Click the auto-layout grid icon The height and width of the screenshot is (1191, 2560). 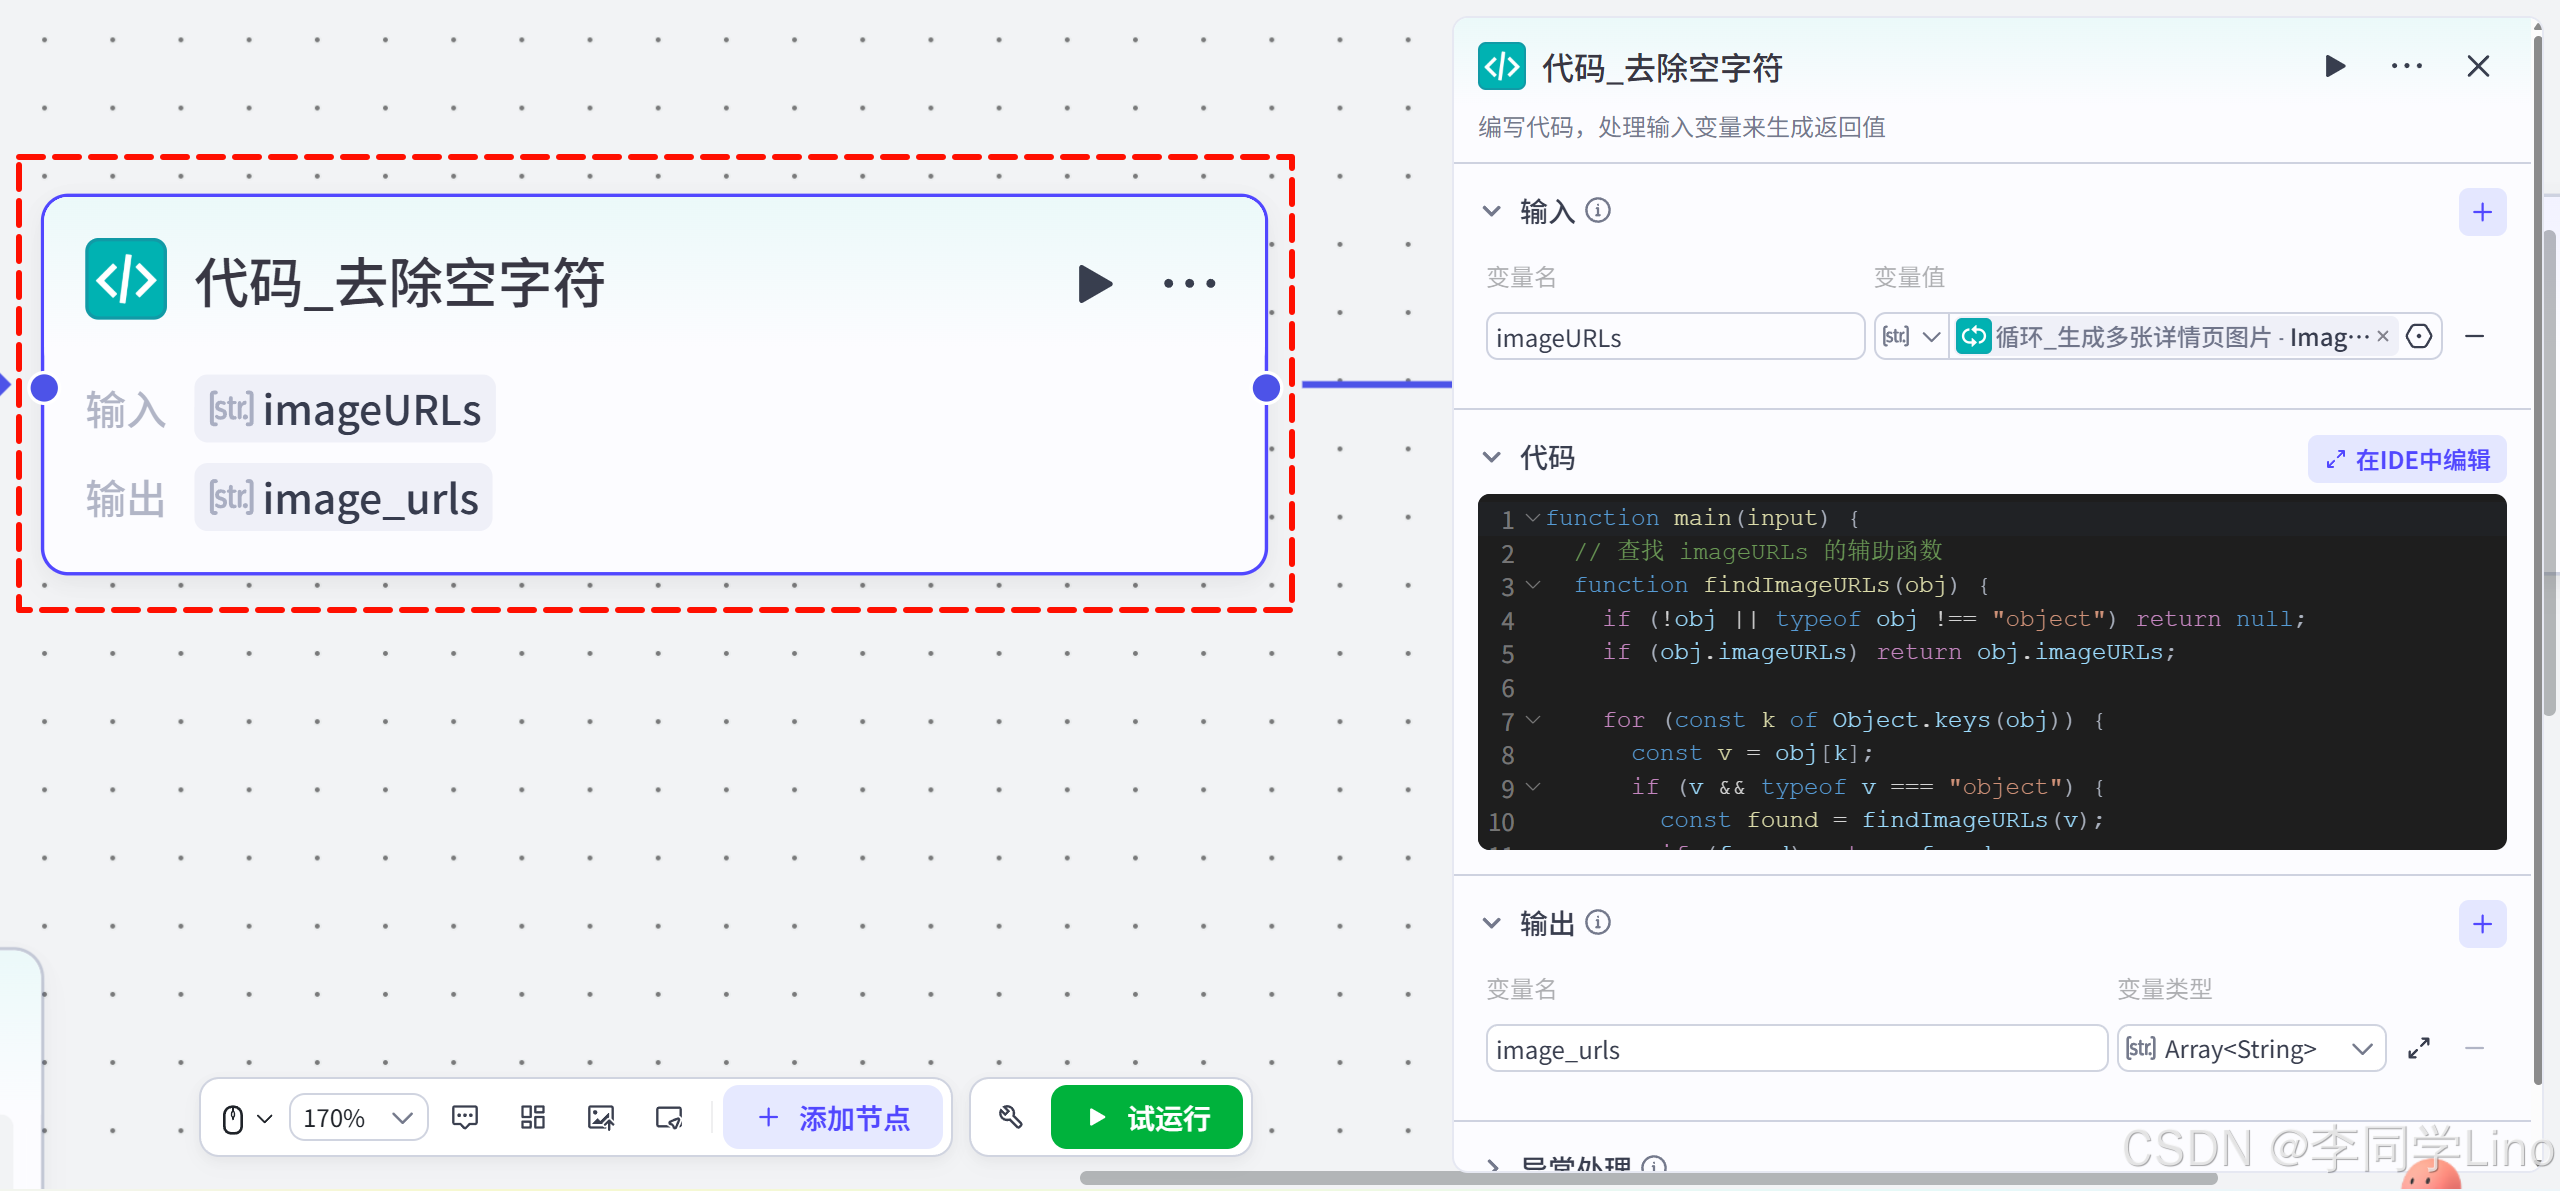tap(533, 1117)
